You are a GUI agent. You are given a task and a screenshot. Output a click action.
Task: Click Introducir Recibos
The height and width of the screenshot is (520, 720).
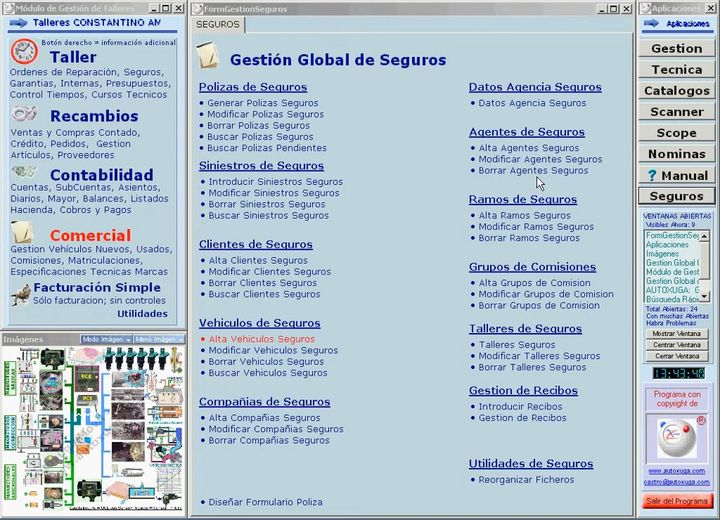click(x=520, y=407)
